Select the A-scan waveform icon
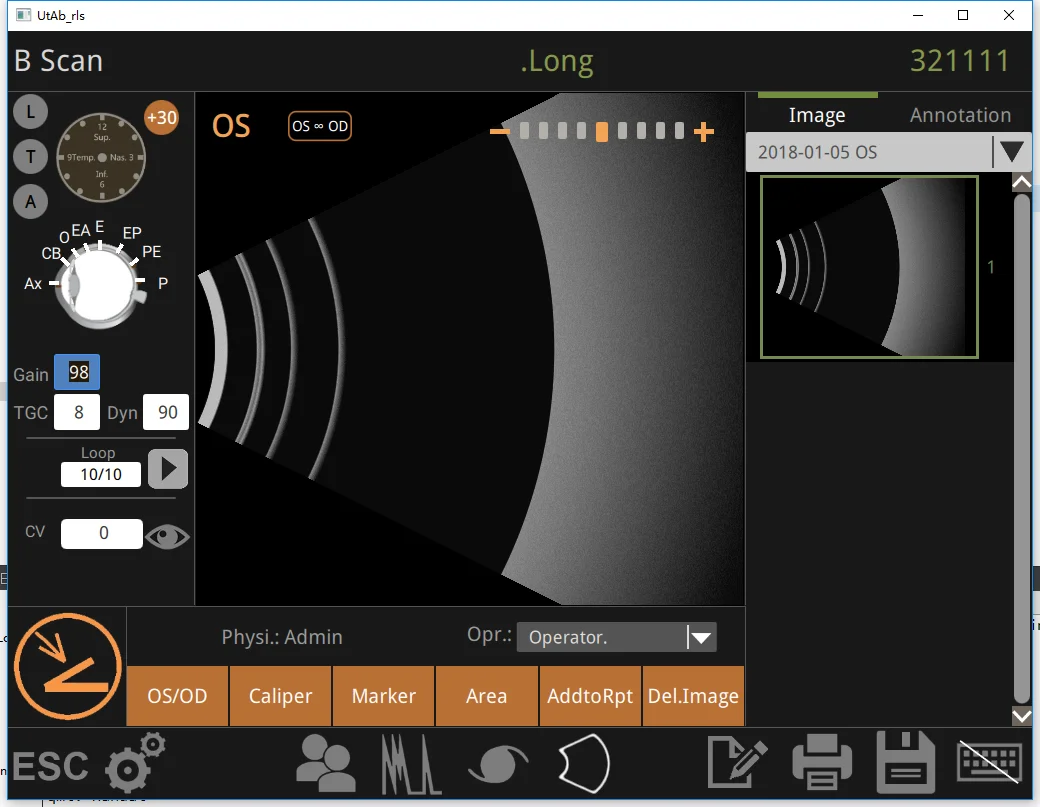 tap(411, 764)
